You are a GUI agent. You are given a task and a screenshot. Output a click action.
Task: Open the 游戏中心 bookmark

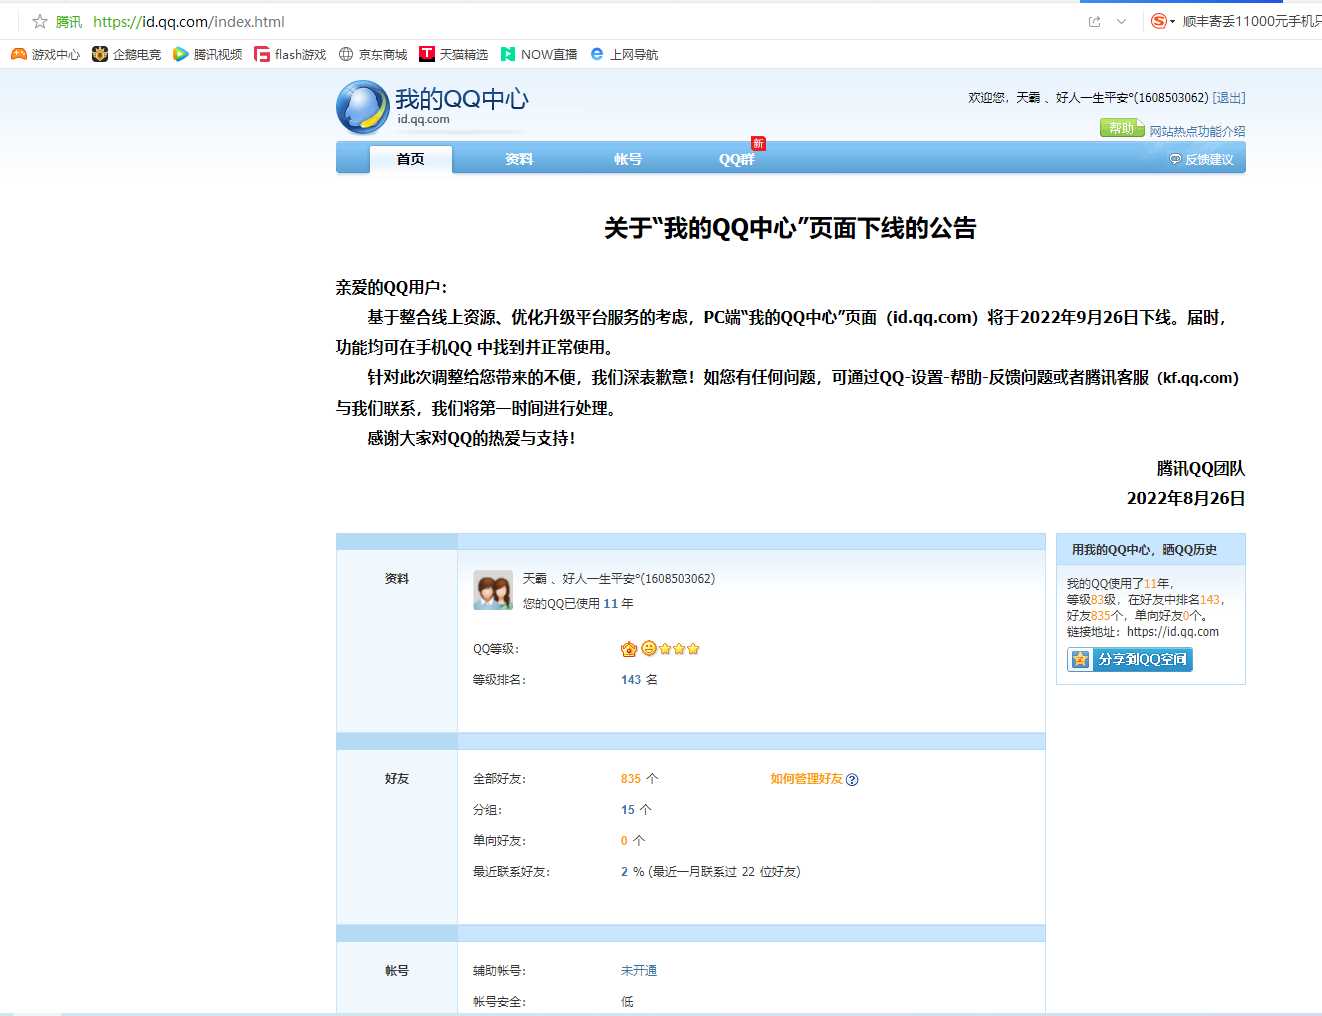(45, 54)
